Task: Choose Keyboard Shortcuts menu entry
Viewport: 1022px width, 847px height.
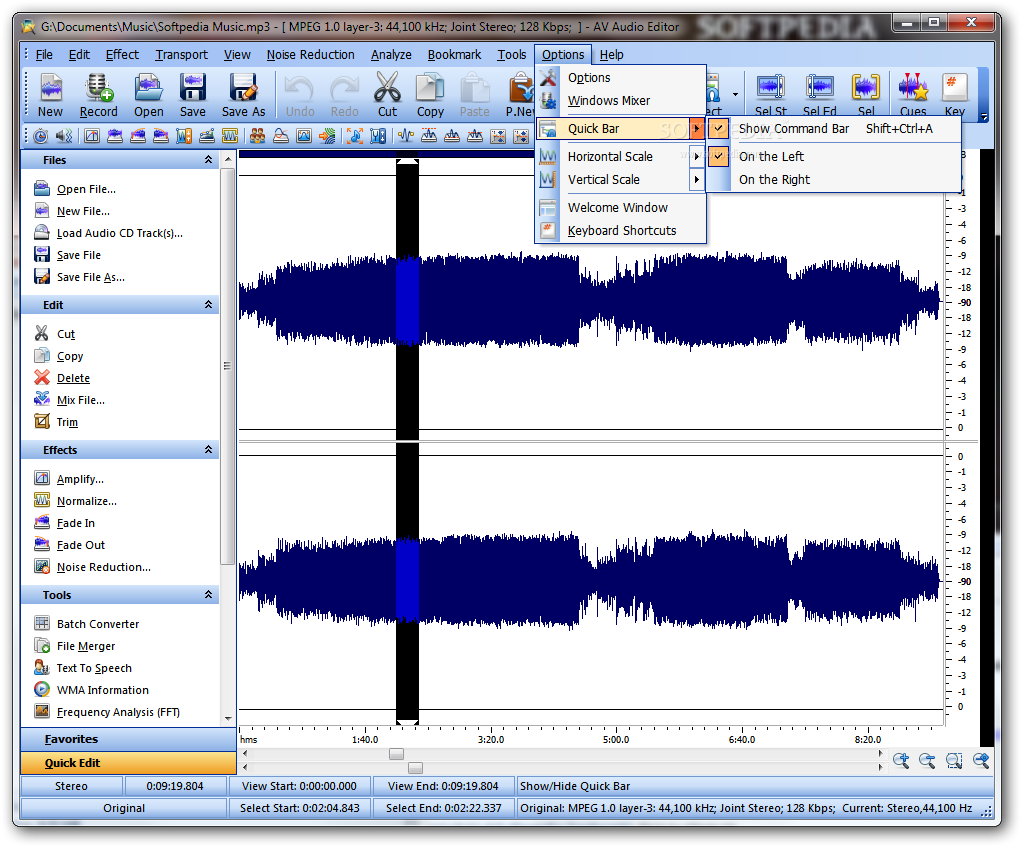Action: pos(620,231)
